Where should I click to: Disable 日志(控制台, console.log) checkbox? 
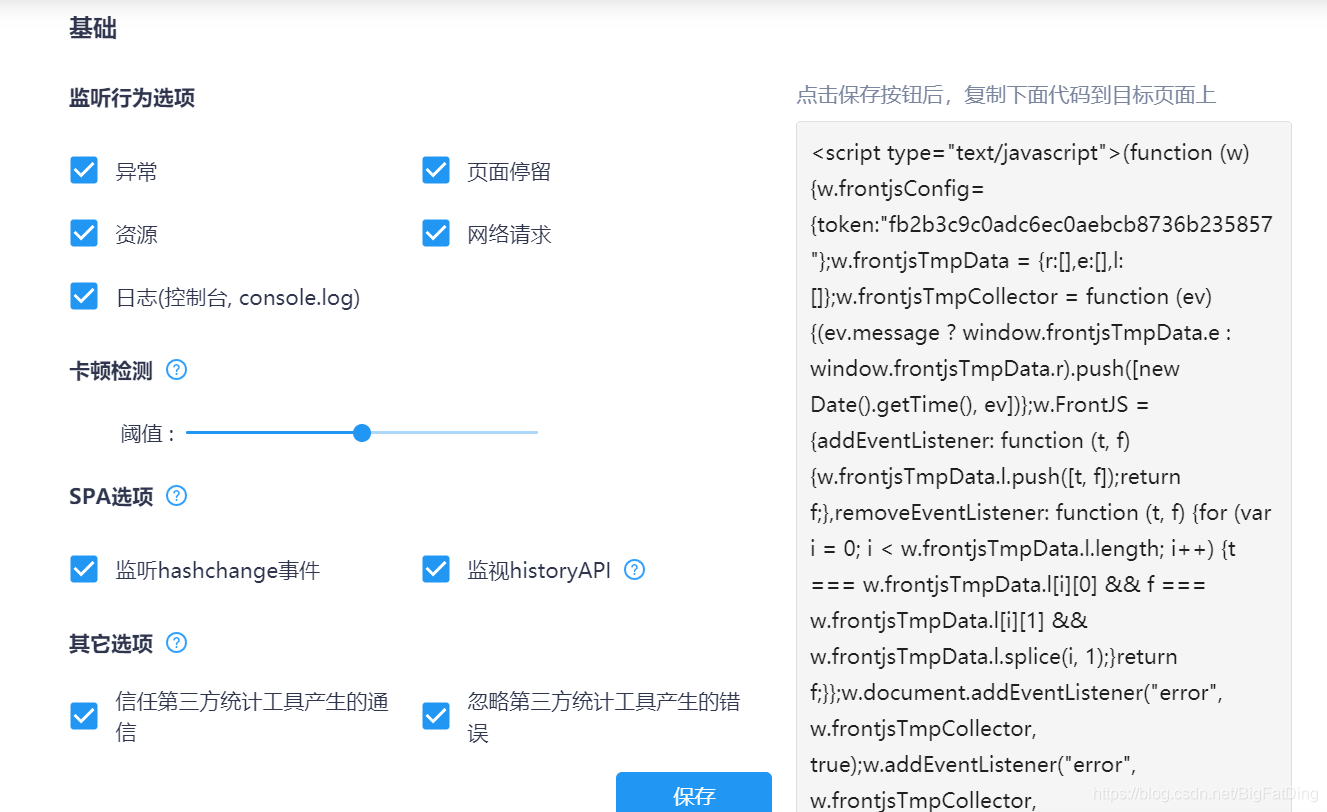click(84, 297)
